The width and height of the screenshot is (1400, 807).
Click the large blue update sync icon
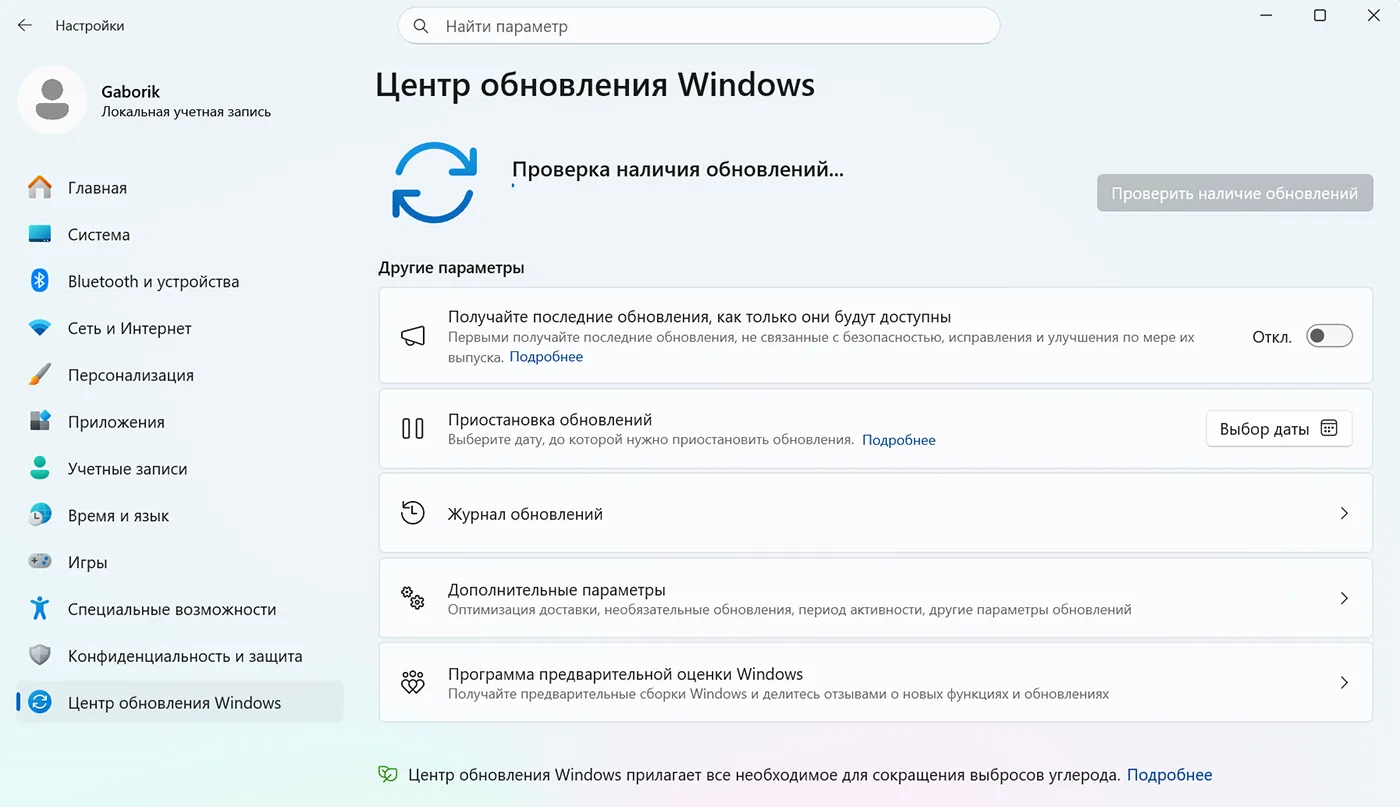434,181
